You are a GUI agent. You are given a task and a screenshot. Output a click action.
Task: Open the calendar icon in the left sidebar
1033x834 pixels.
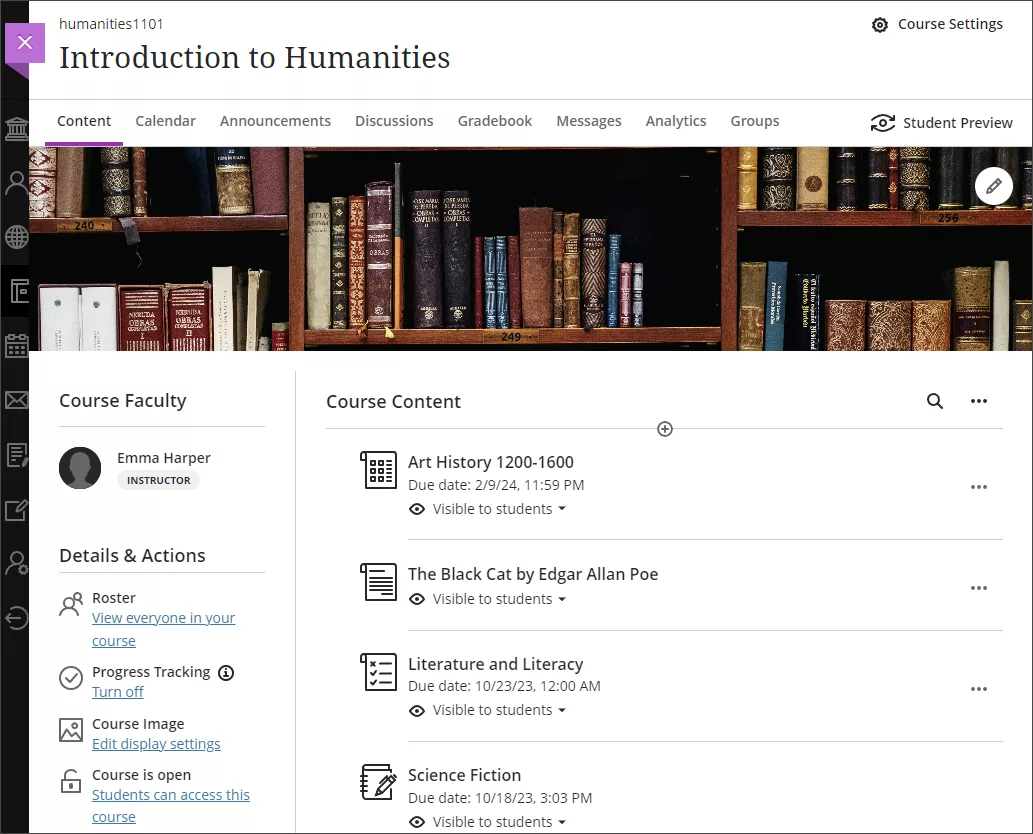[x=16, y=346]
